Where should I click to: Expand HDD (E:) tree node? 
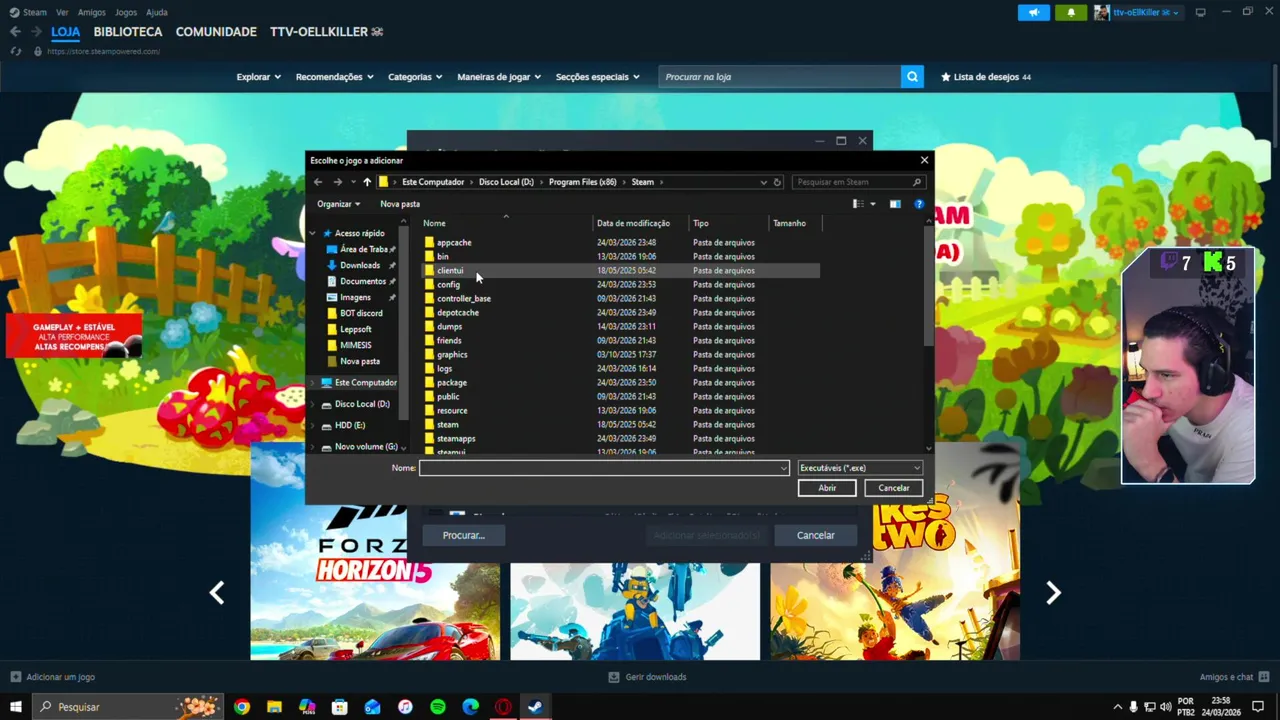pyautogui.click(x=313, y=425)
